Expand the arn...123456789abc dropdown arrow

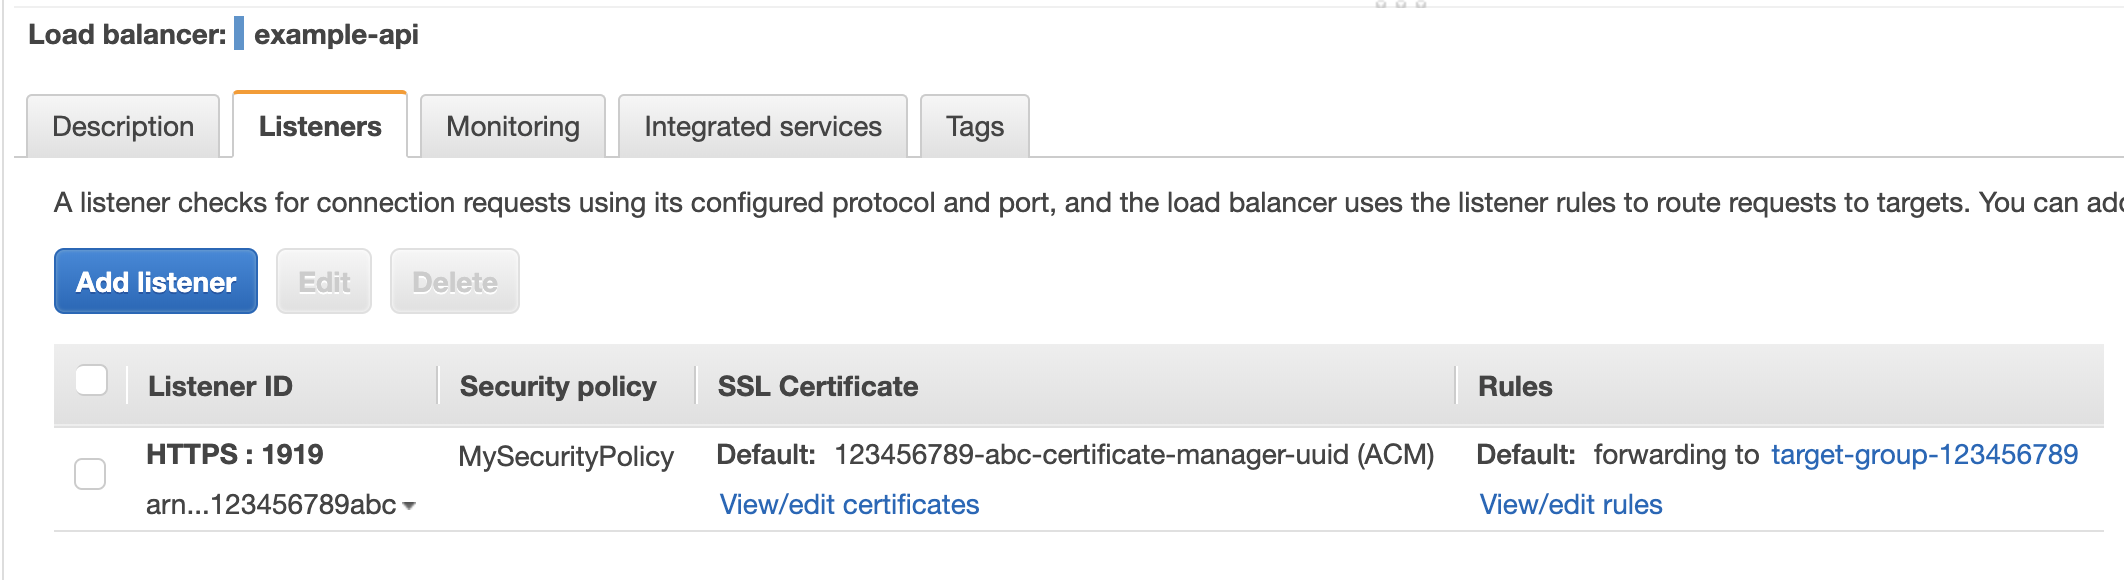[409, 507]
